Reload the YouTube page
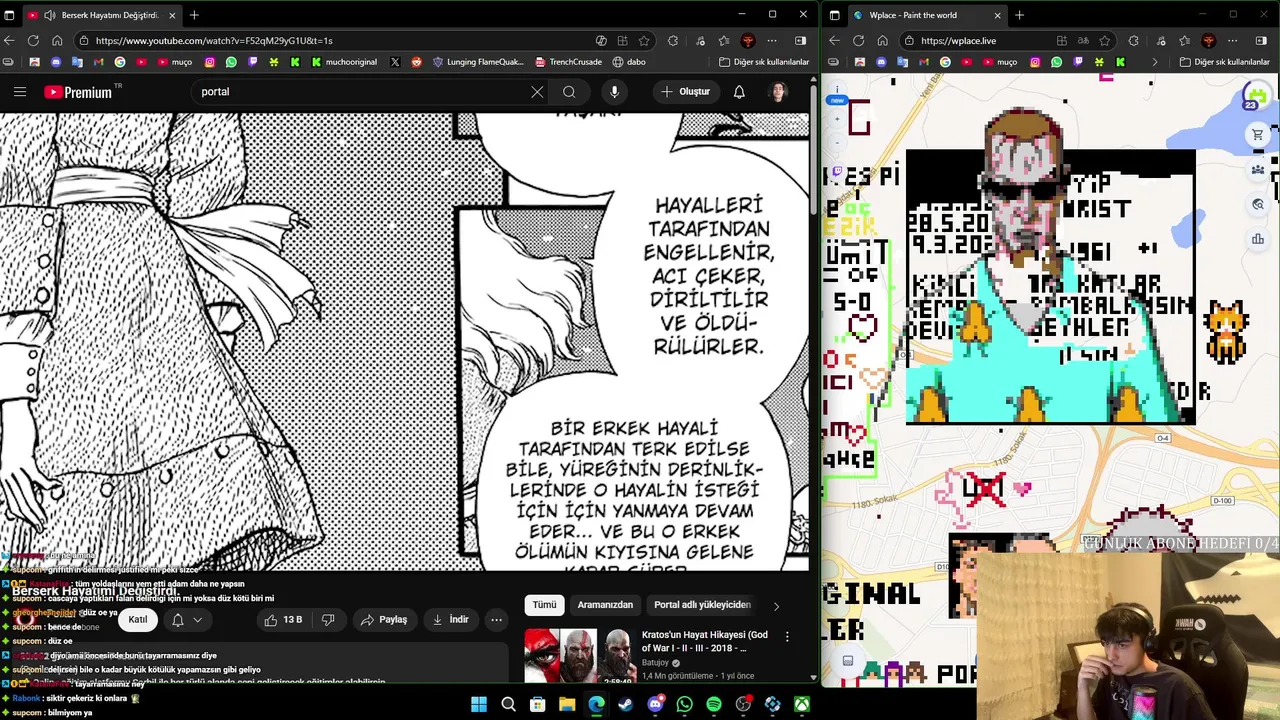This screenshot has height=720, width=1280. (x=33, y=41)
